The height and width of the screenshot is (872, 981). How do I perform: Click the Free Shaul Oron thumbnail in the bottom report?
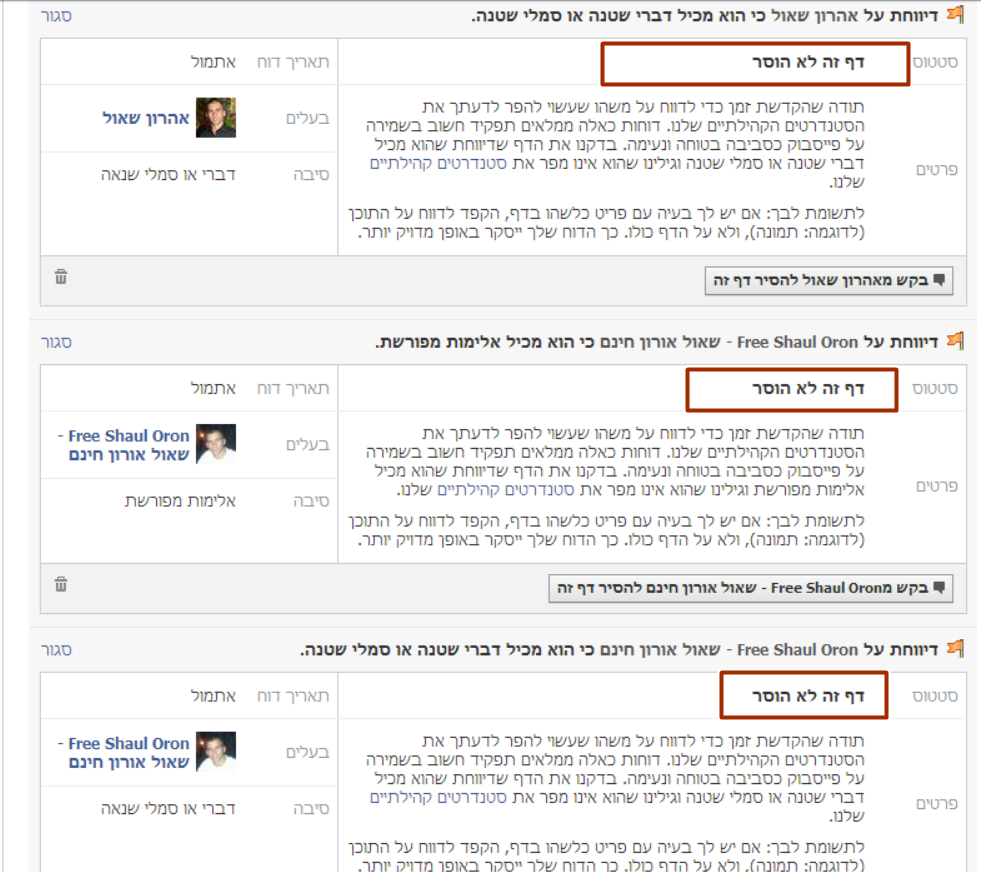(215, 752)
